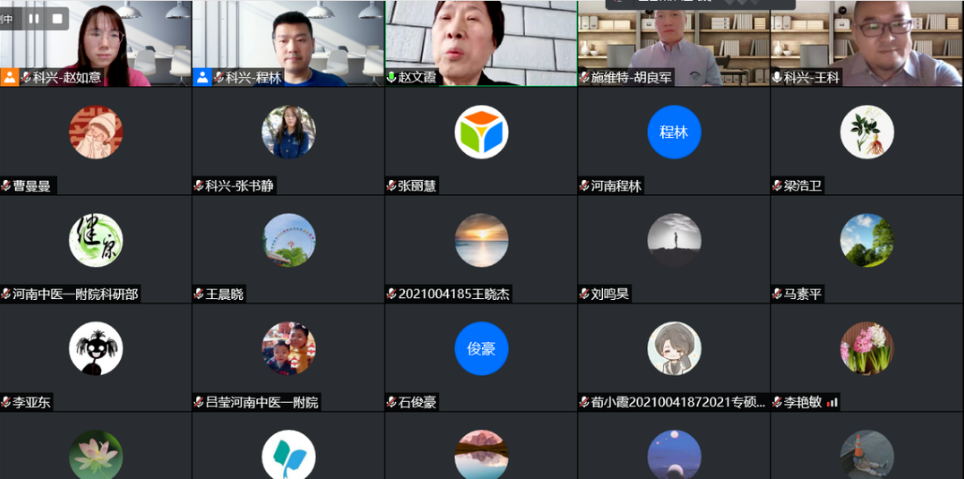964x479 pixels.
Task: Select the blue 程林 avatar for 河南程林
Action: [x=673, y=132]
